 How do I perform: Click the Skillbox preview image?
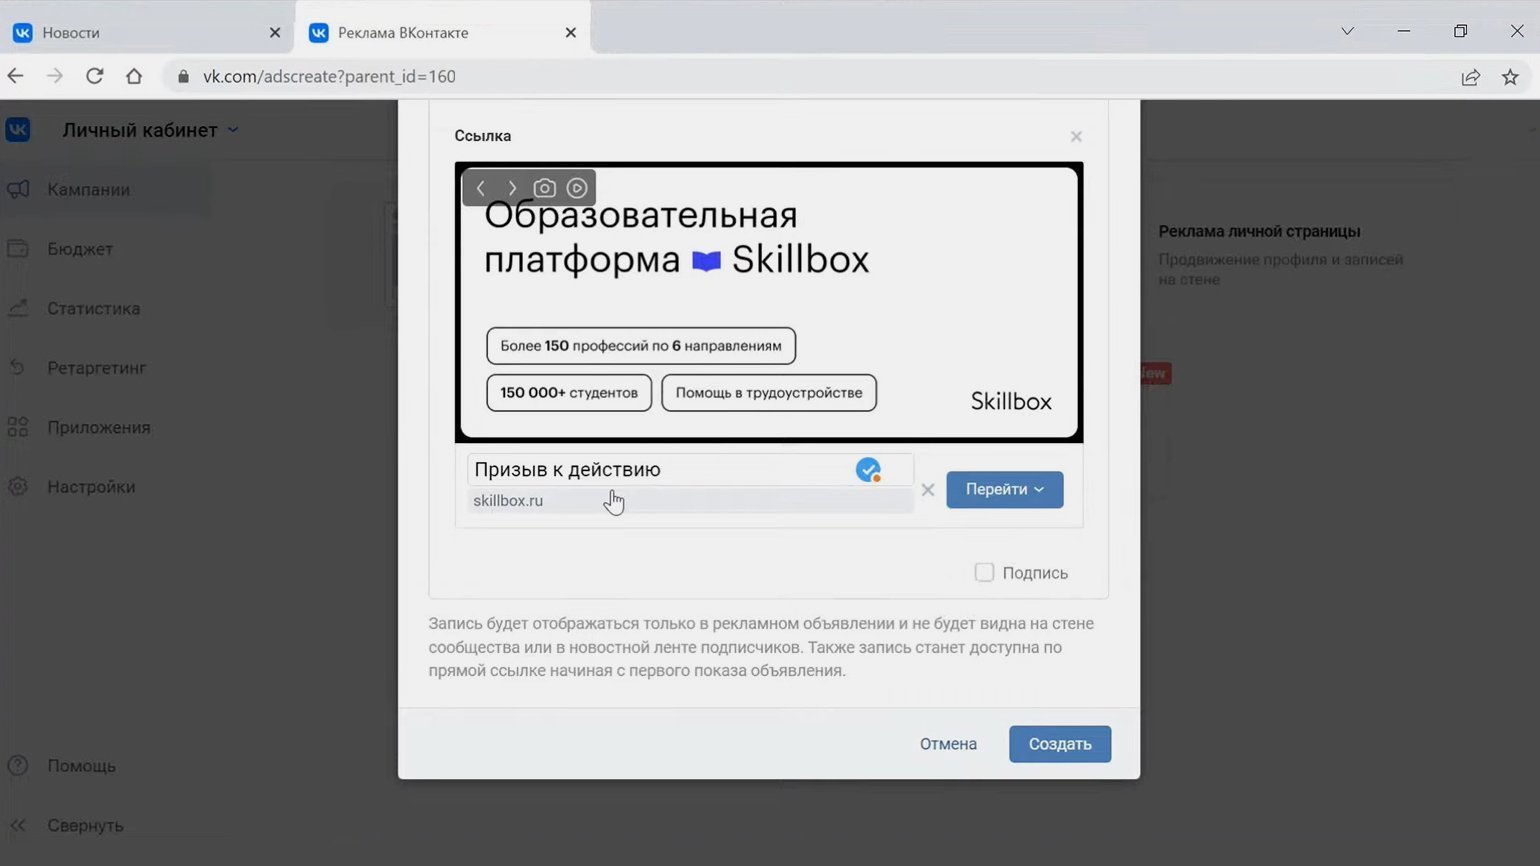pyautogui.click(x=769, y=302)
